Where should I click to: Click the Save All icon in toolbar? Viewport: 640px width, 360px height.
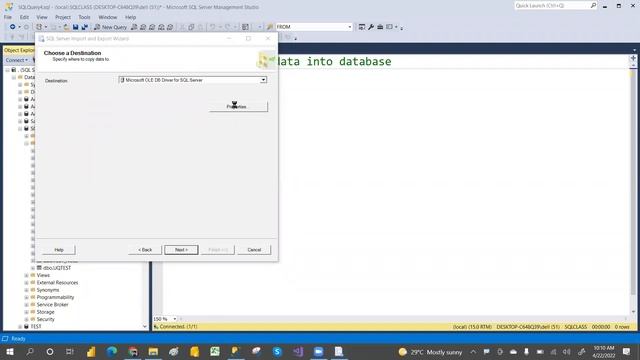click(x=84, y=27)
